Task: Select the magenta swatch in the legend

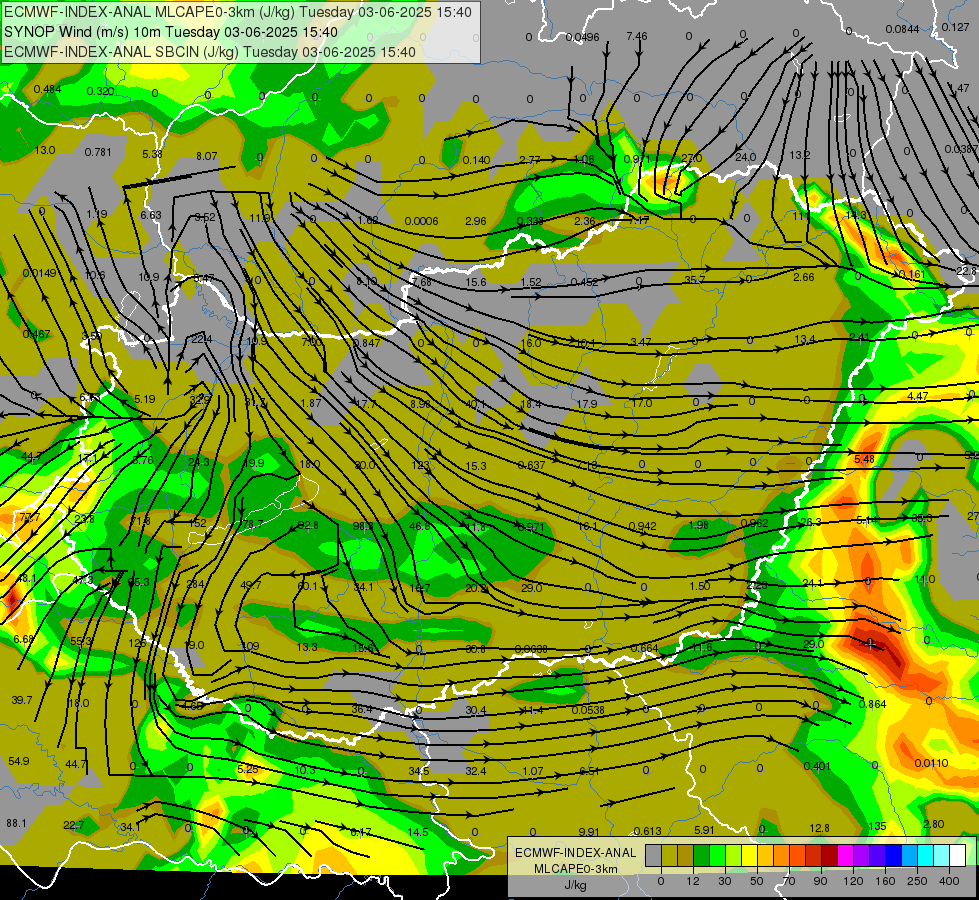Action: [845, 855]
